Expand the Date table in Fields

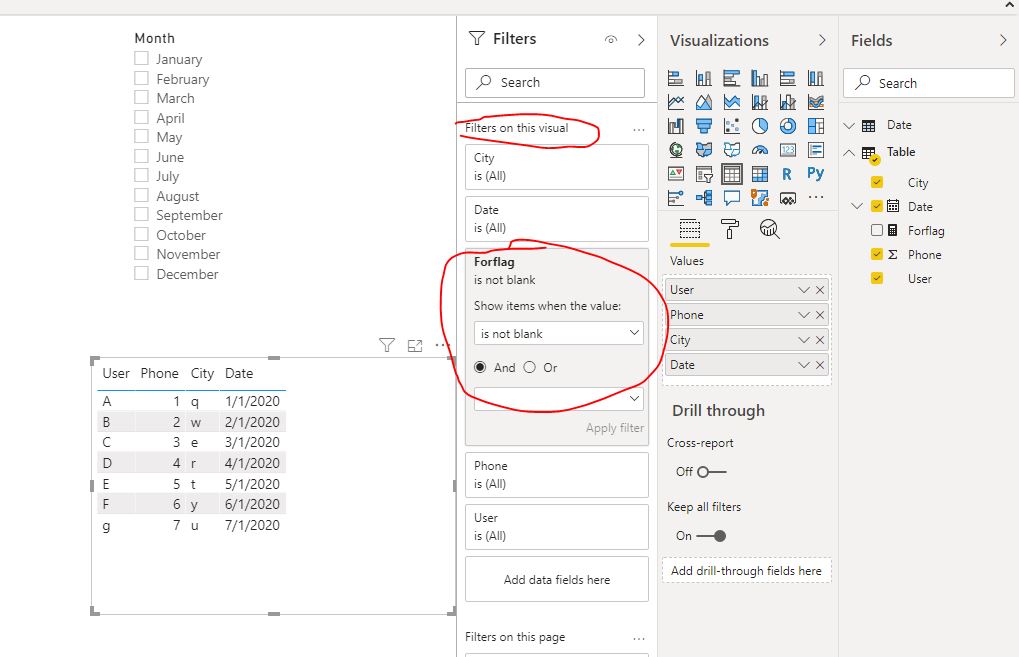click(849, 125)
